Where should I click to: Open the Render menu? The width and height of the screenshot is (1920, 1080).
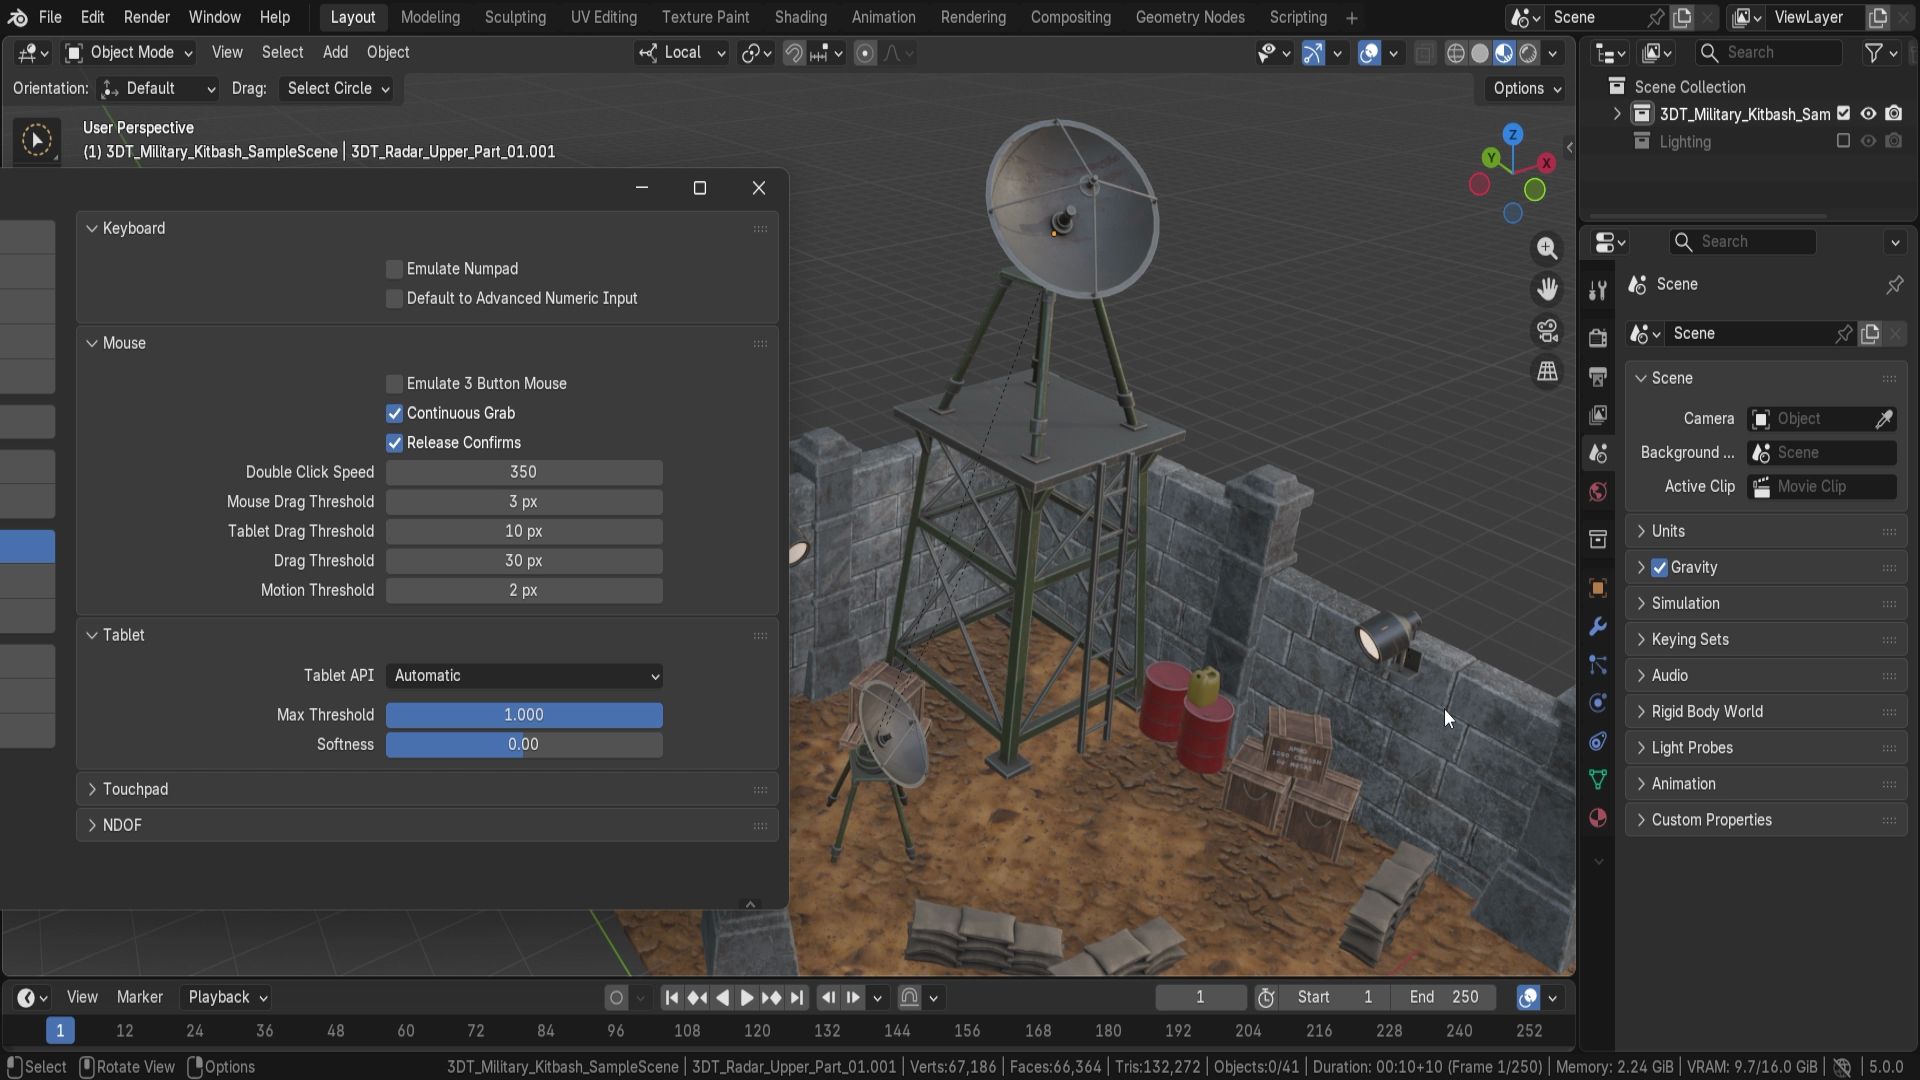(x=146, y=17)
